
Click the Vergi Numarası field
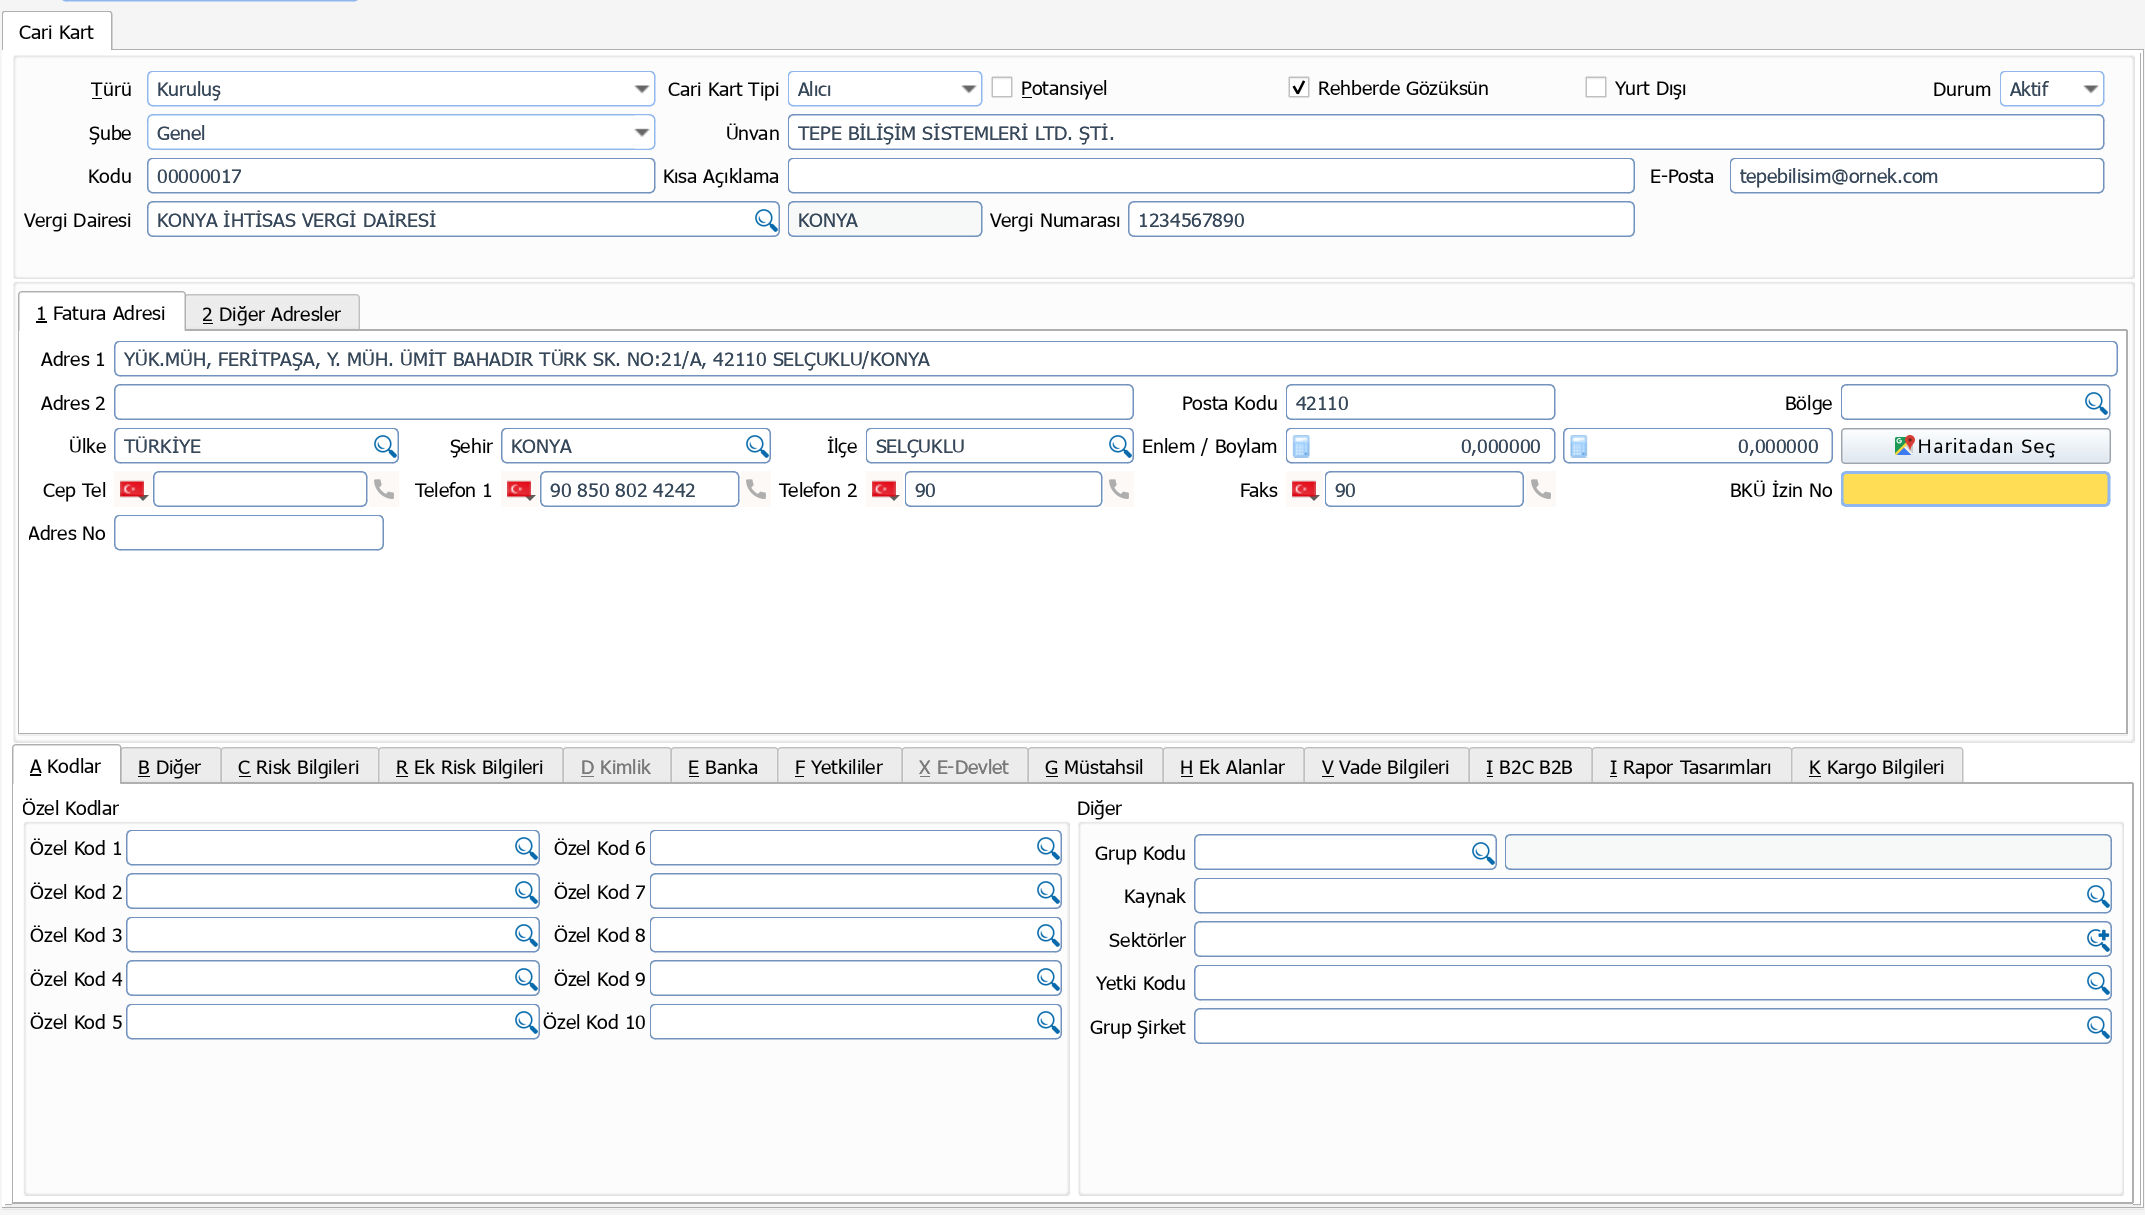pos(1381,220)
